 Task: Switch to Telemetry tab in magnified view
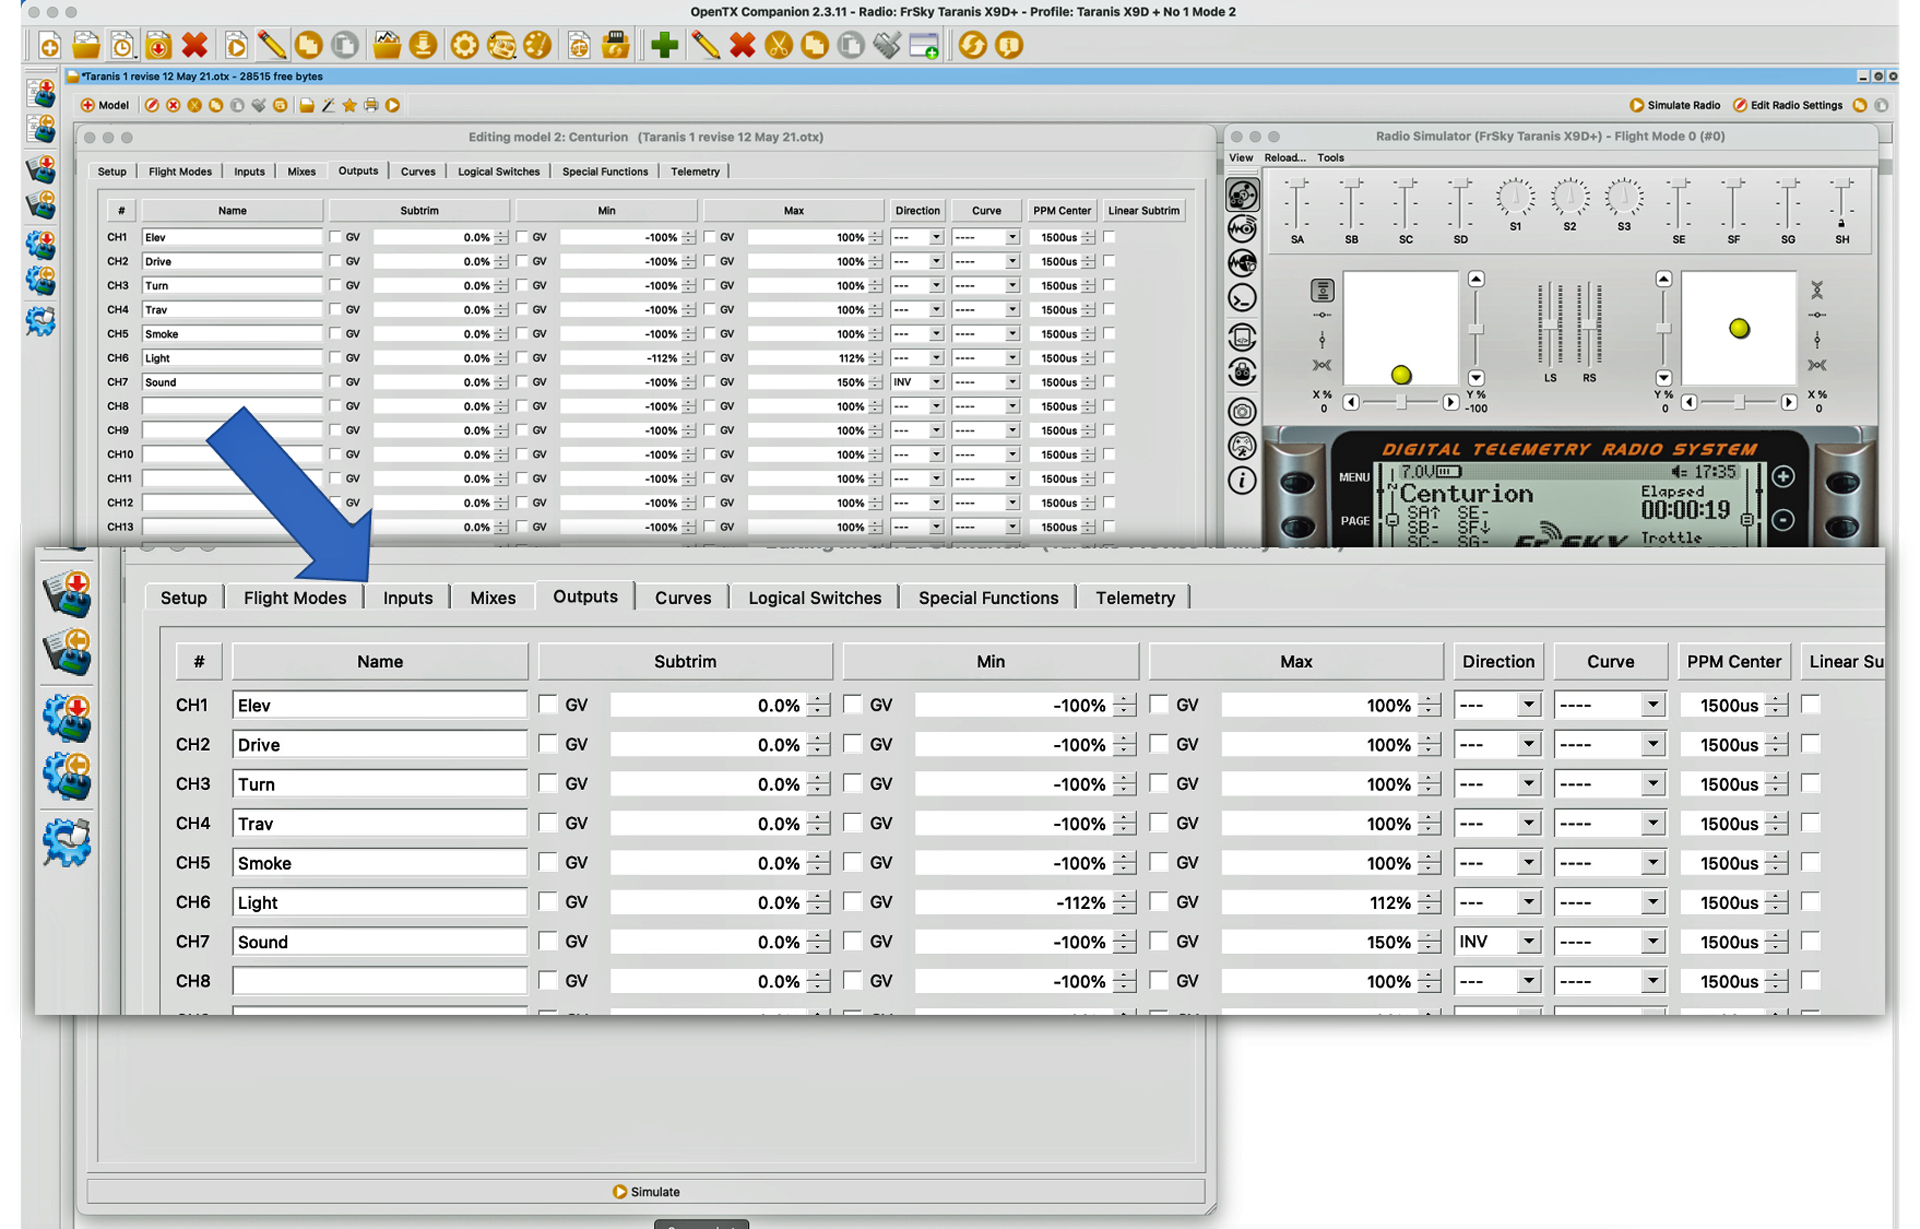1134,597
